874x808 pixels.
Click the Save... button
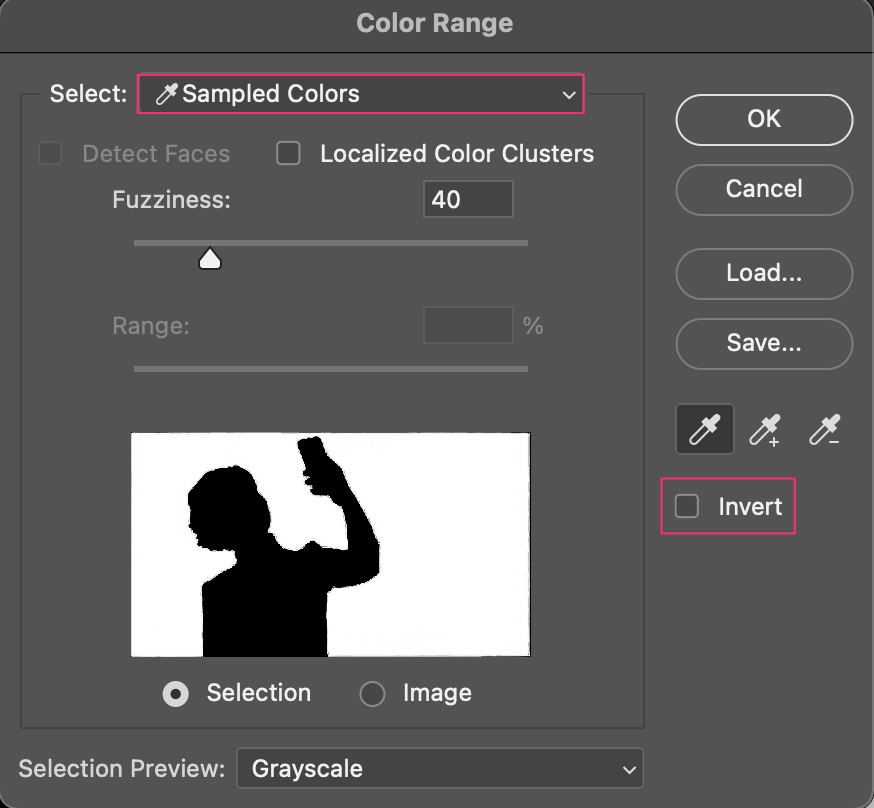[x=764, y=343]
